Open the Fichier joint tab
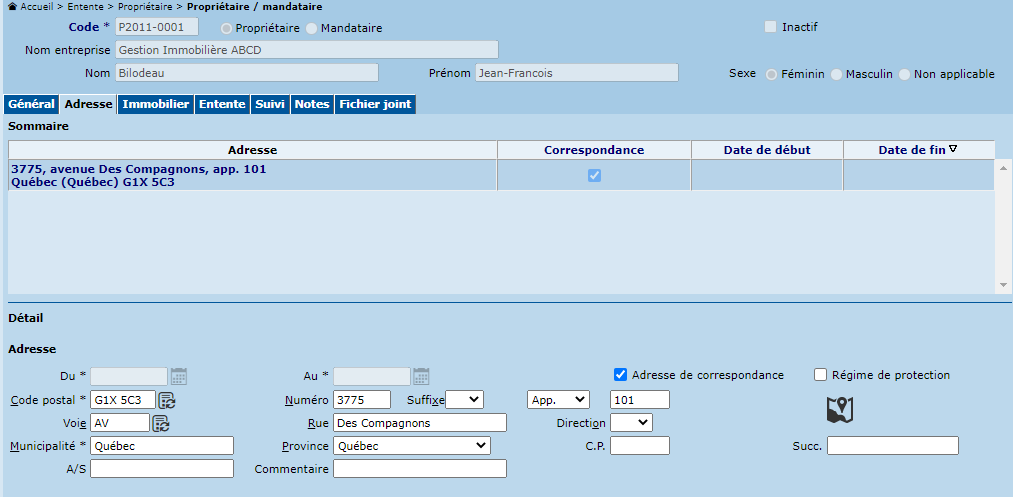 point(374,104)
